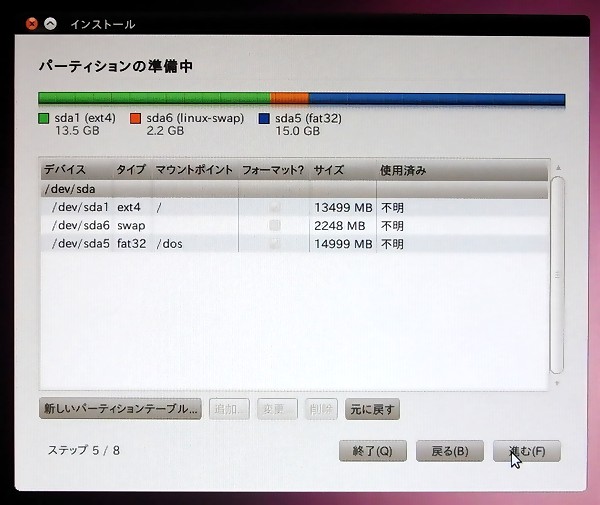The image size is (600, 505).
Task: Click the 進む(F) forward button
Action: pyautogui.click(x=527, y=451)
